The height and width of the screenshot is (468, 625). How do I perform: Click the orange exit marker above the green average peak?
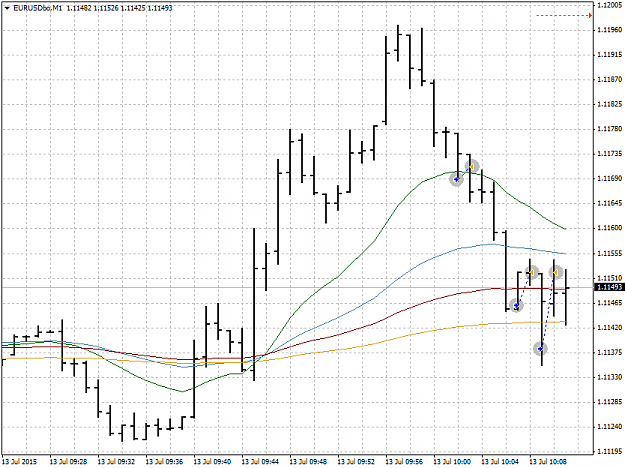[x=472, y=166]
